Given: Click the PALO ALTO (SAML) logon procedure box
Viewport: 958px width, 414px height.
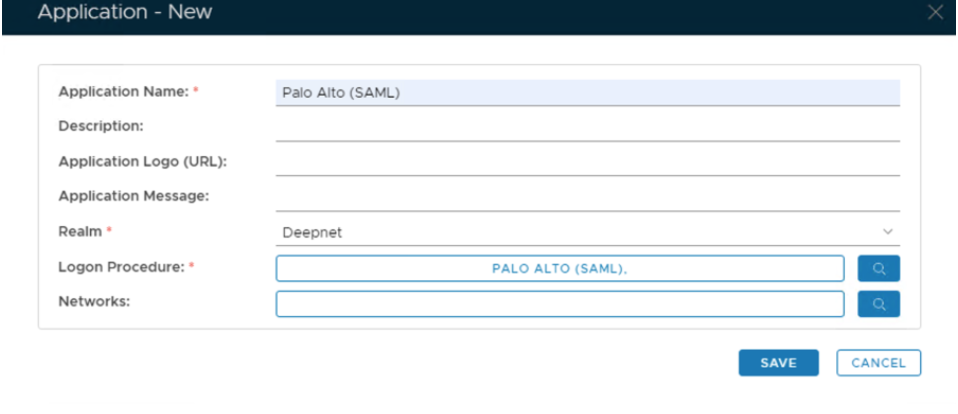Looking at the screenshot, I should (560, 268).
